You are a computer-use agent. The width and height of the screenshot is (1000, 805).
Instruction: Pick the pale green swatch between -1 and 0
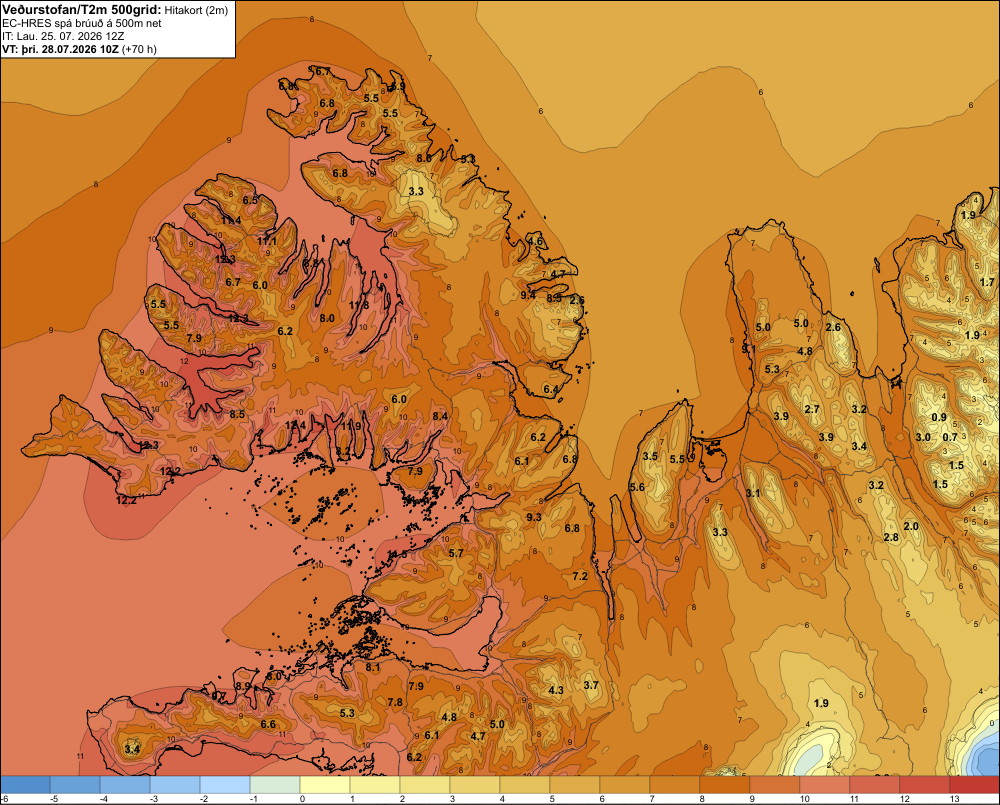tap(275, 785)
